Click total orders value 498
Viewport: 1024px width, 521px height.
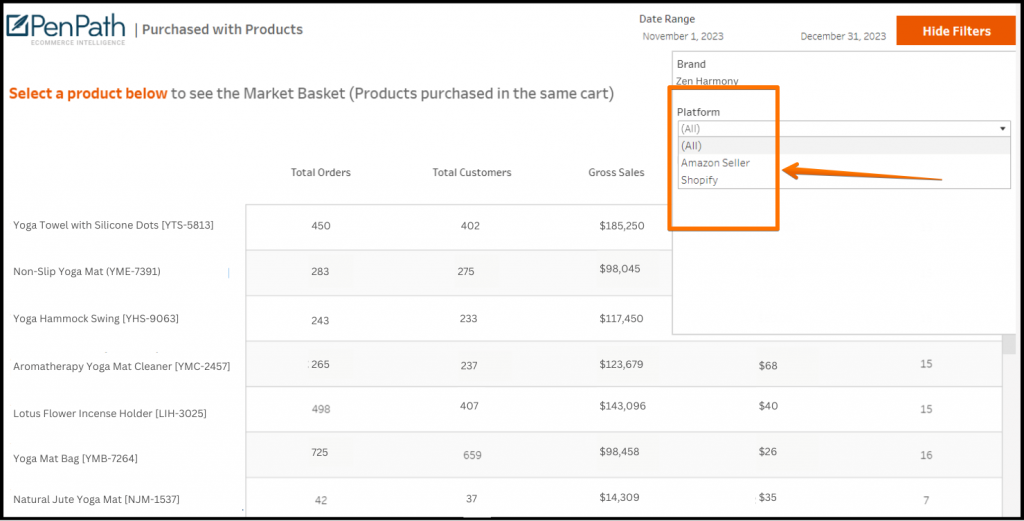321,409
